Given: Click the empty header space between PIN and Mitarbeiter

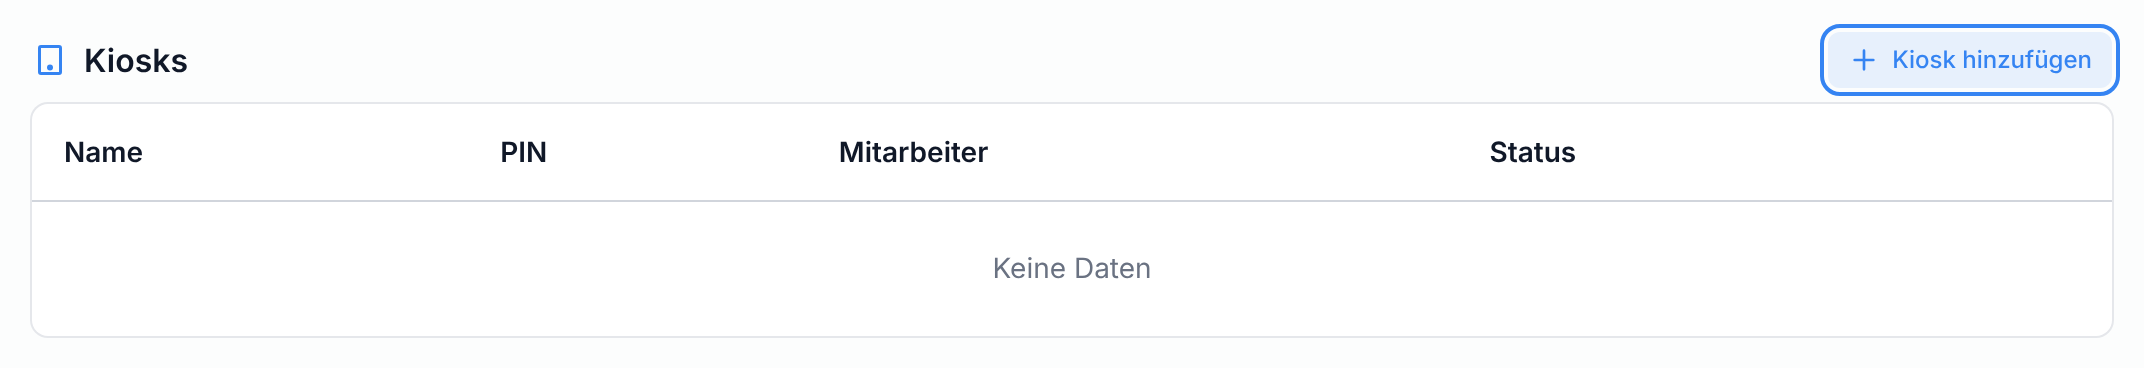Looking at the screenshot, I should point(692,152).
